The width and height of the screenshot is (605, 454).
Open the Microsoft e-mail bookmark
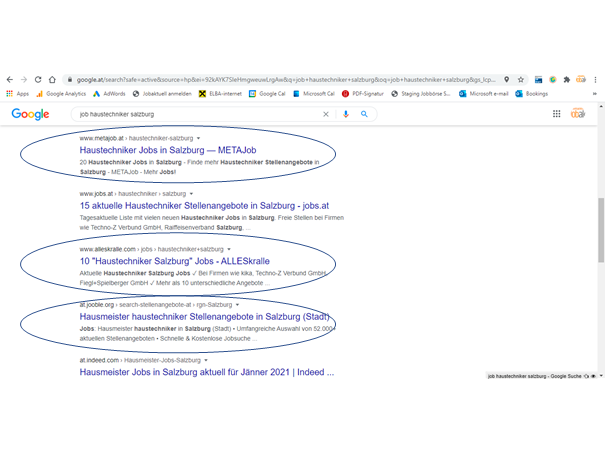point(483,94)
